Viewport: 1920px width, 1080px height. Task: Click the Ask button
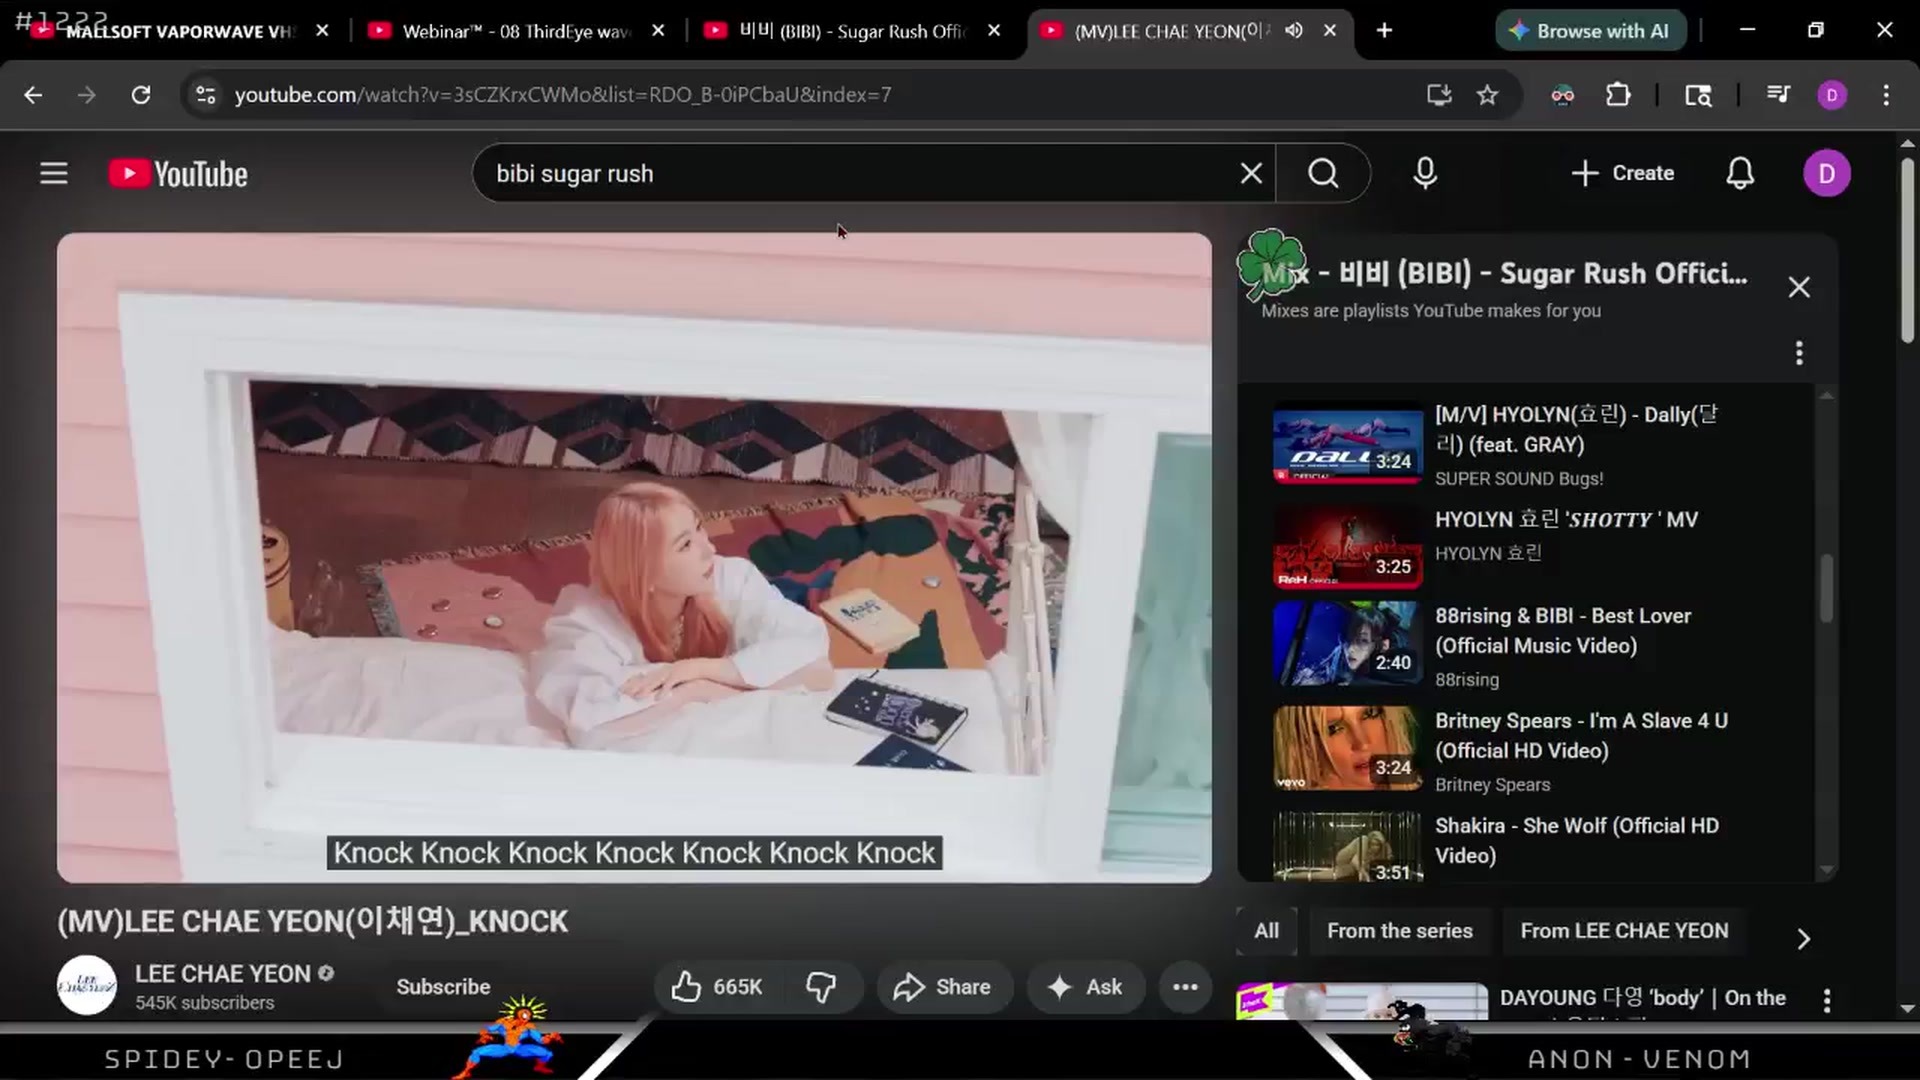click(1085, 987)
